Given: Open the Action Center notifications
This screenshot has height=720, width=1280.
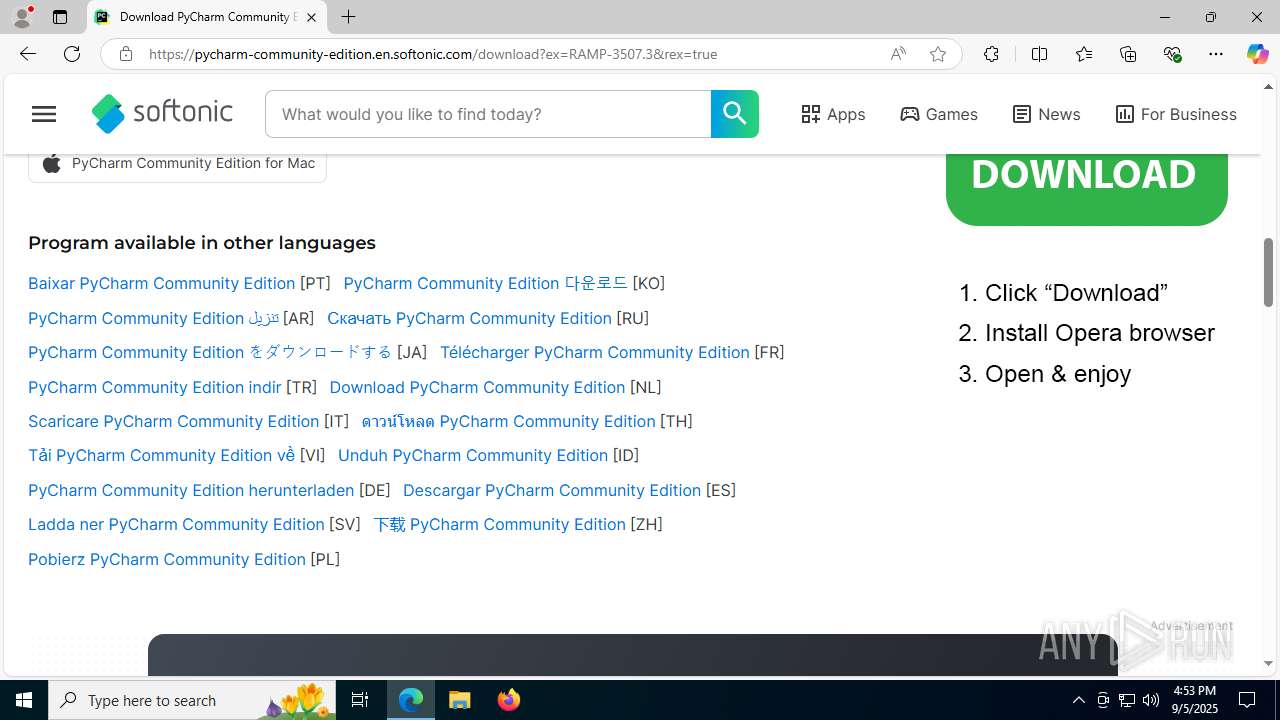Looking at the screenshot, I should tap(1247, 700).
